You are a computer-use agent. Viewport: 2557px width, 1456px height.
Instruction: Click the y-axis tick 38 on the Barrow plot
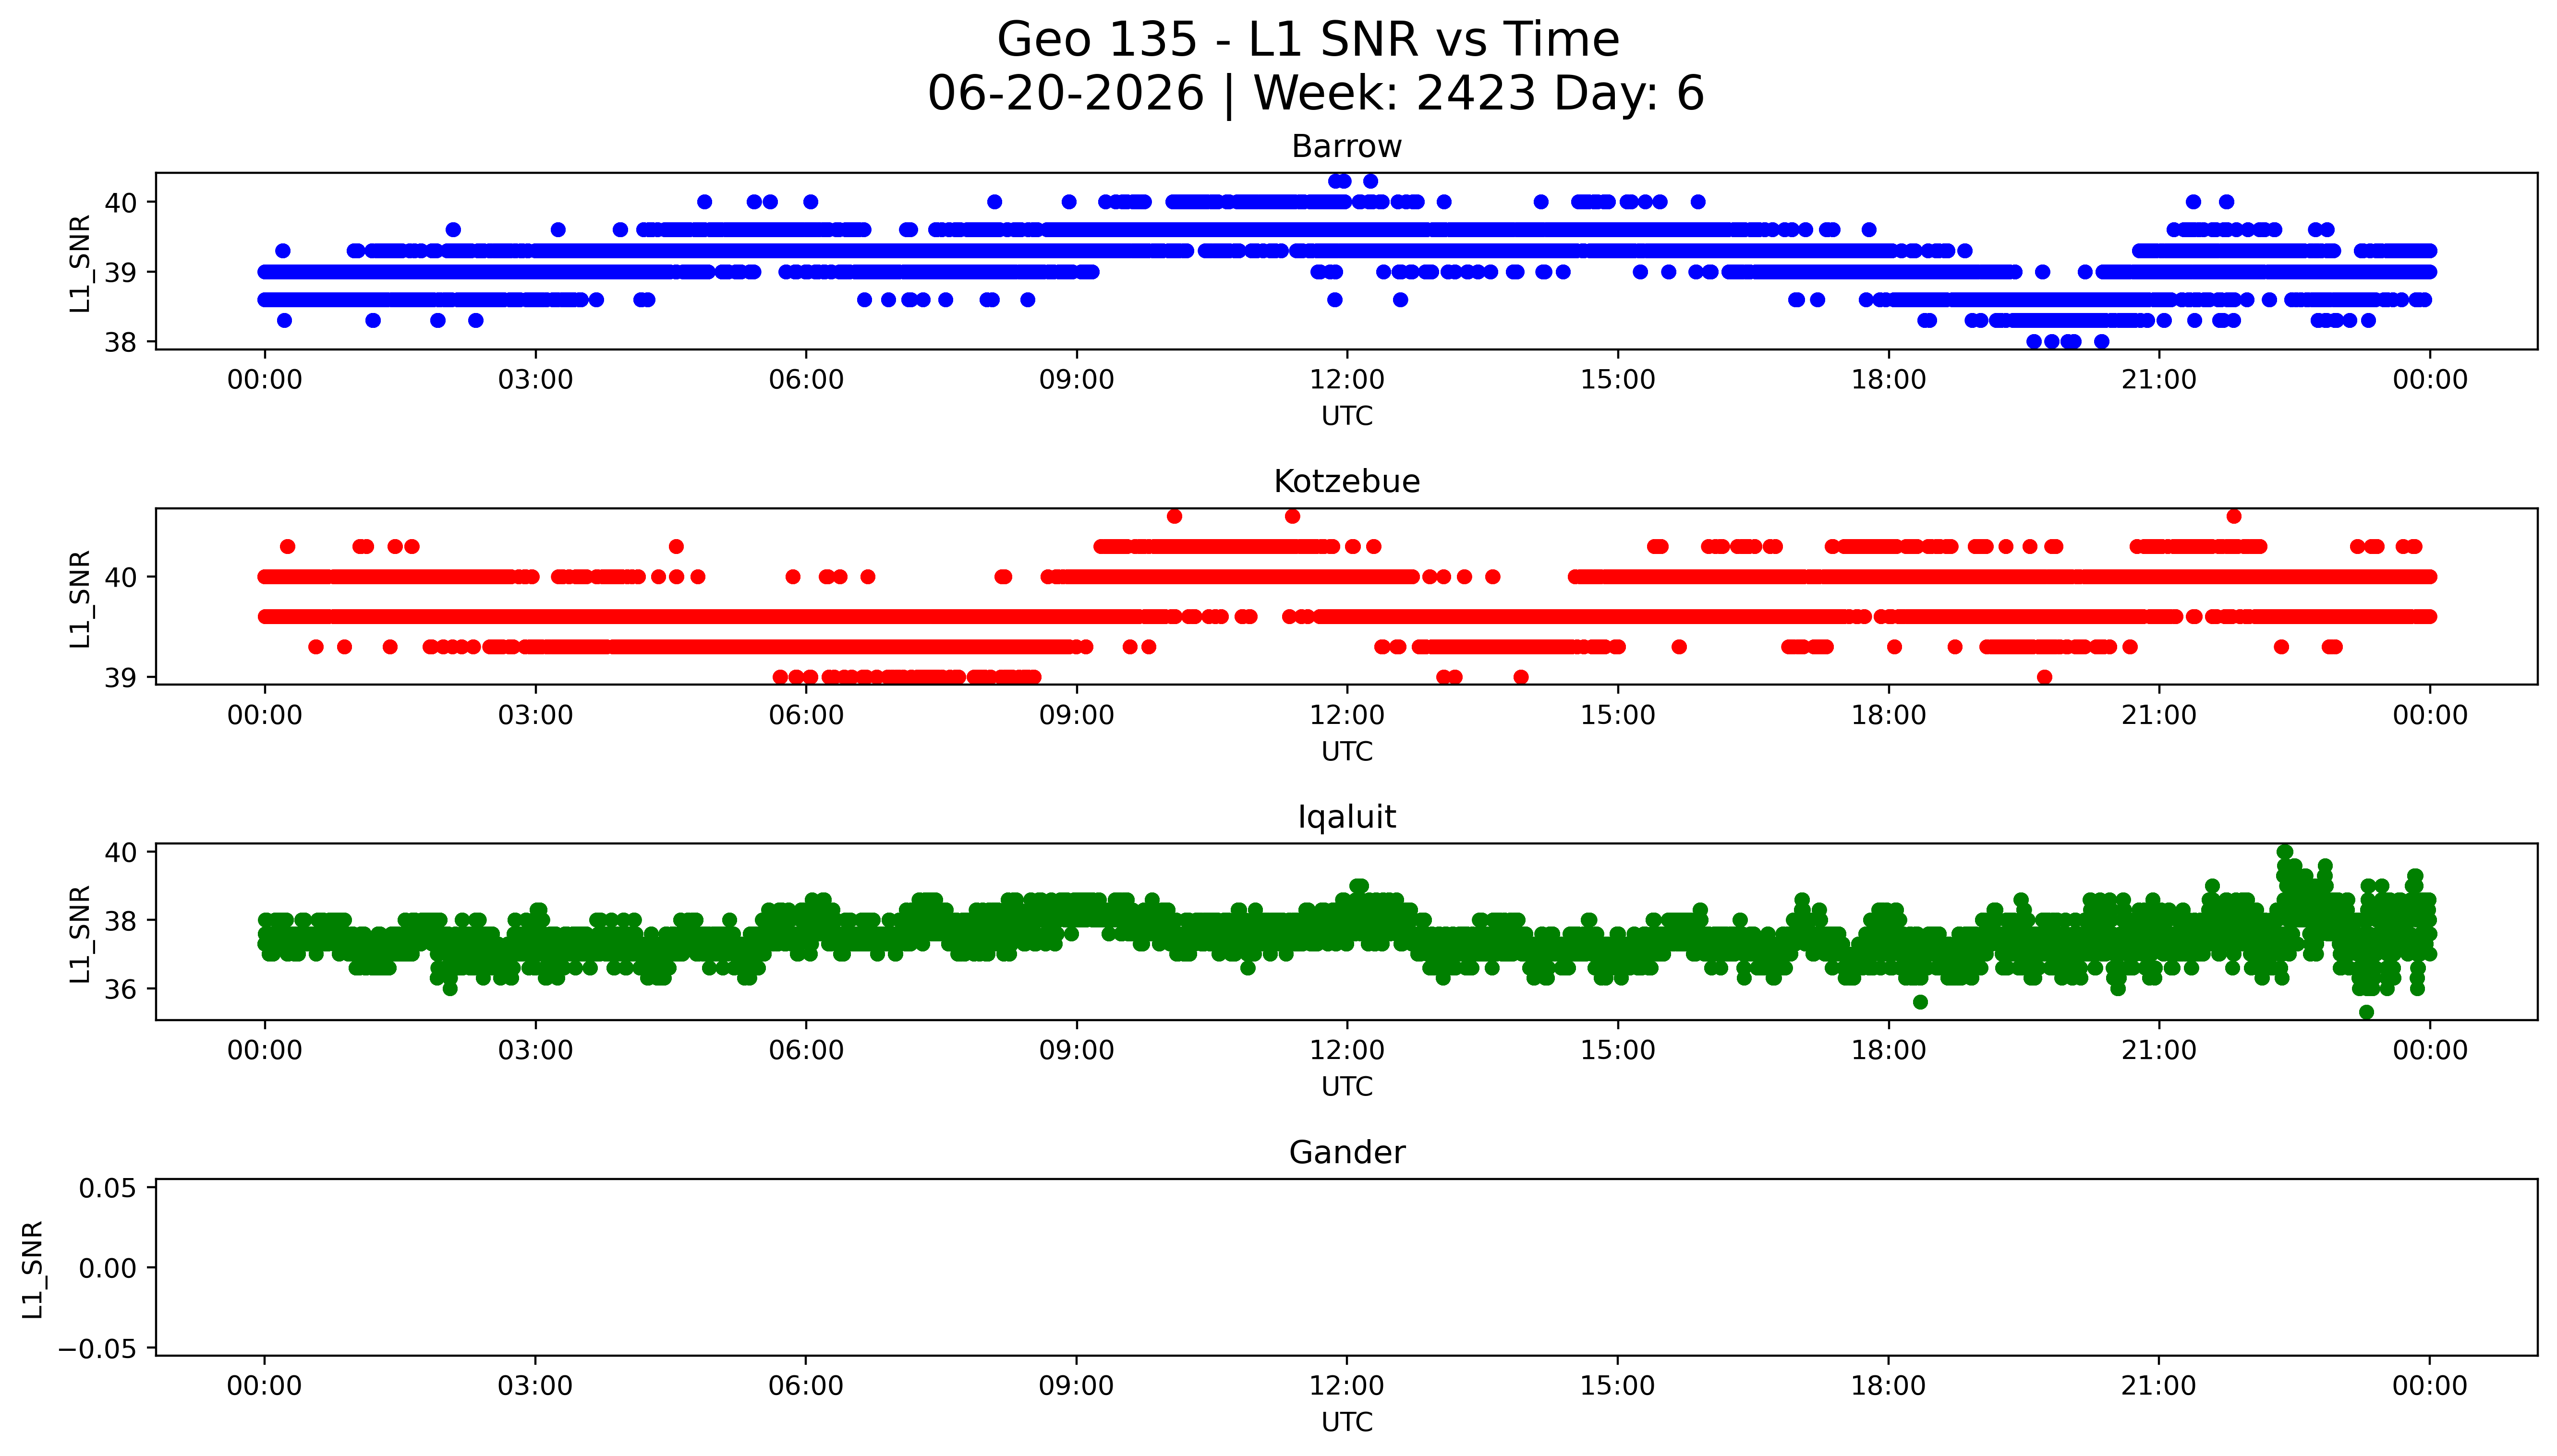point(120,342)
